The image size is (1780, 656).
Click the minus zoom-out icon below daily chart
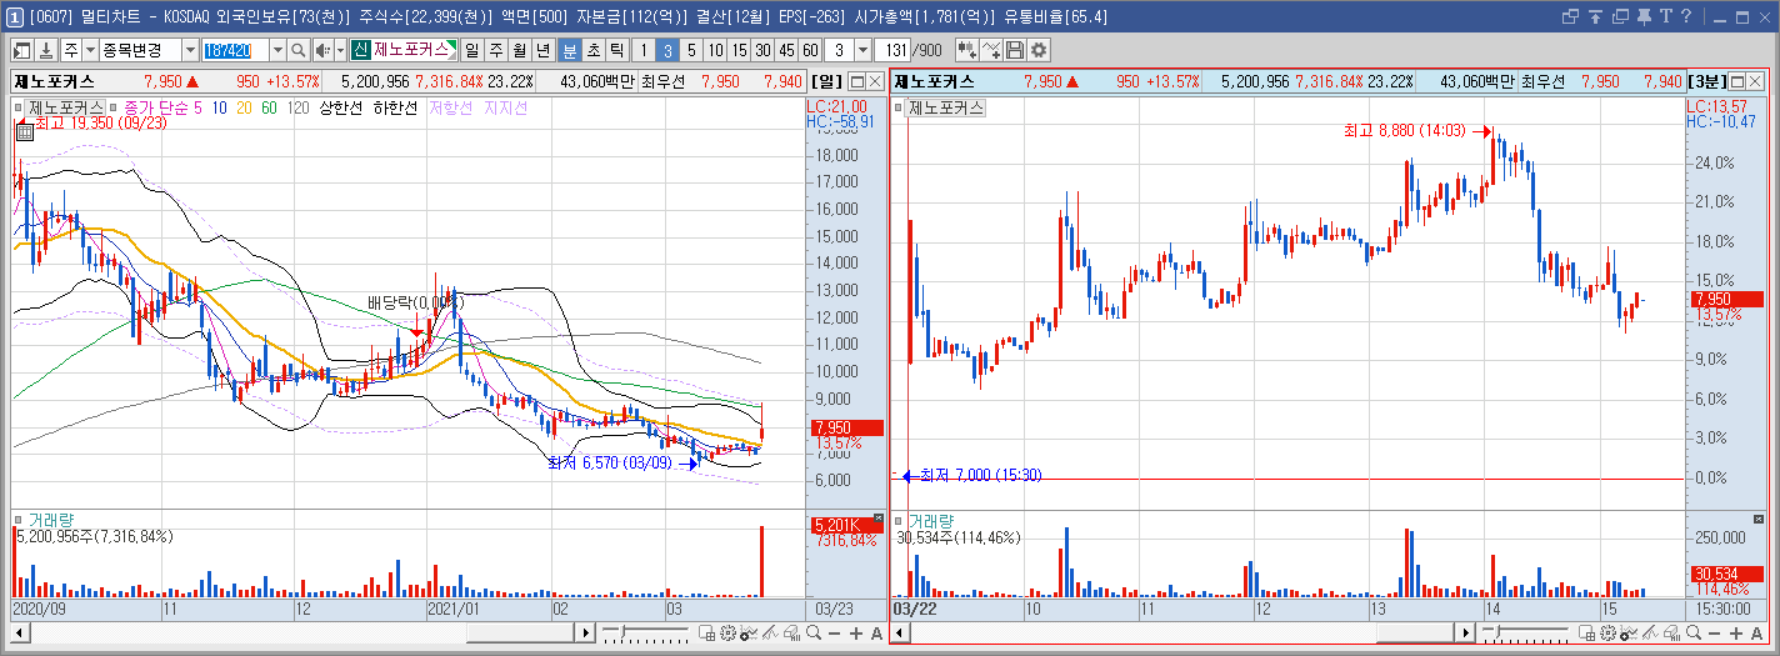(835, 633)
